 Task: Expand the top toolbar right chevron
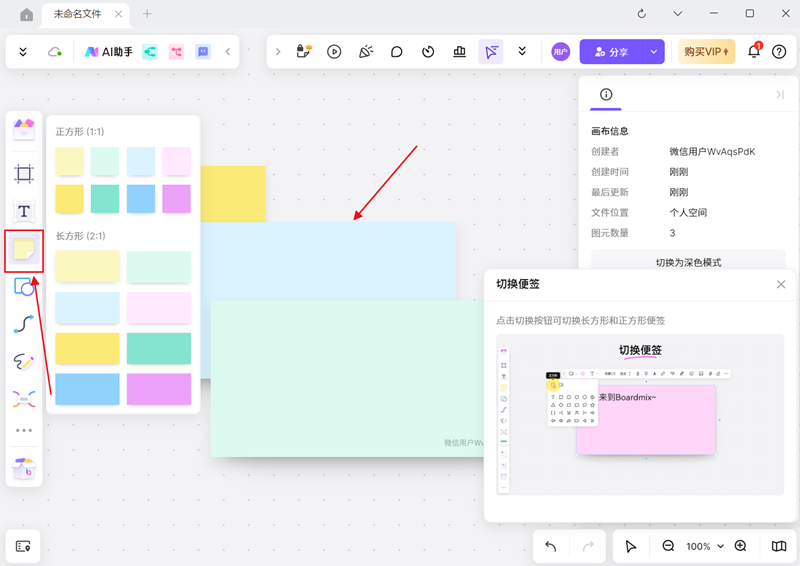pos(278,52)
